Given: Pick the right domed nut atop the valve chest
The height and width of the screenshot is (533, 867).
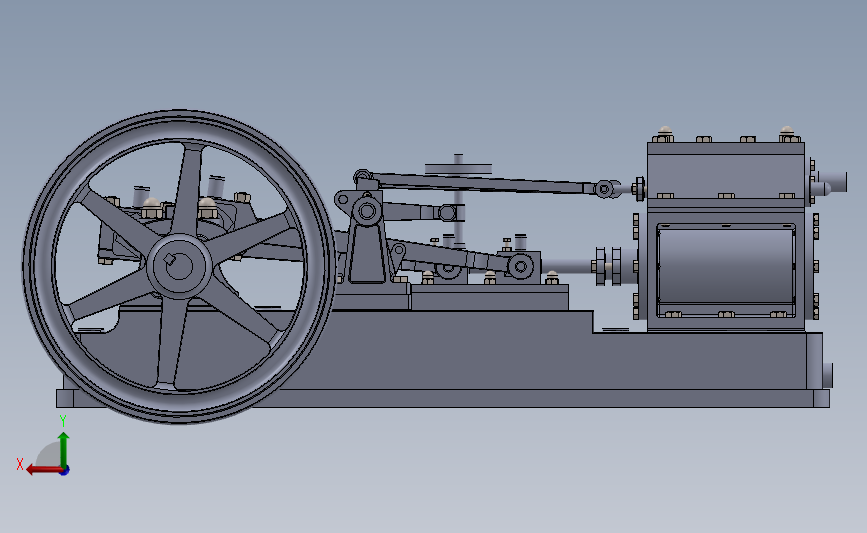Looking at the screenshot, I should tap(787, 134).
